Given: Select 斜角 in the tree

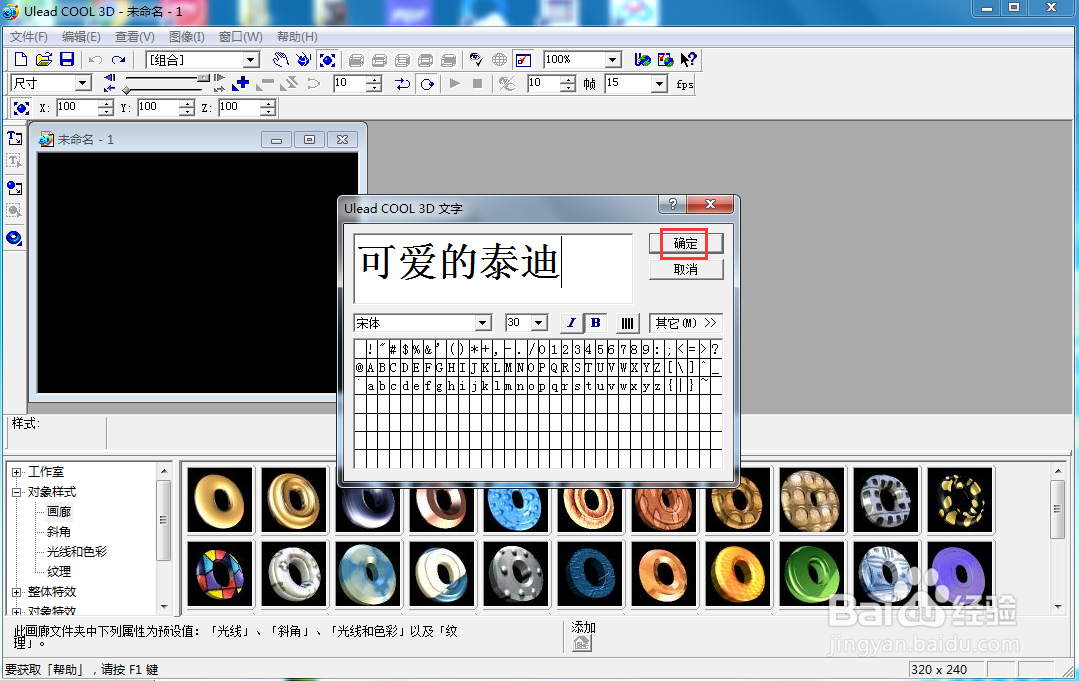Looking at the screenshot, I should (58, 532).
